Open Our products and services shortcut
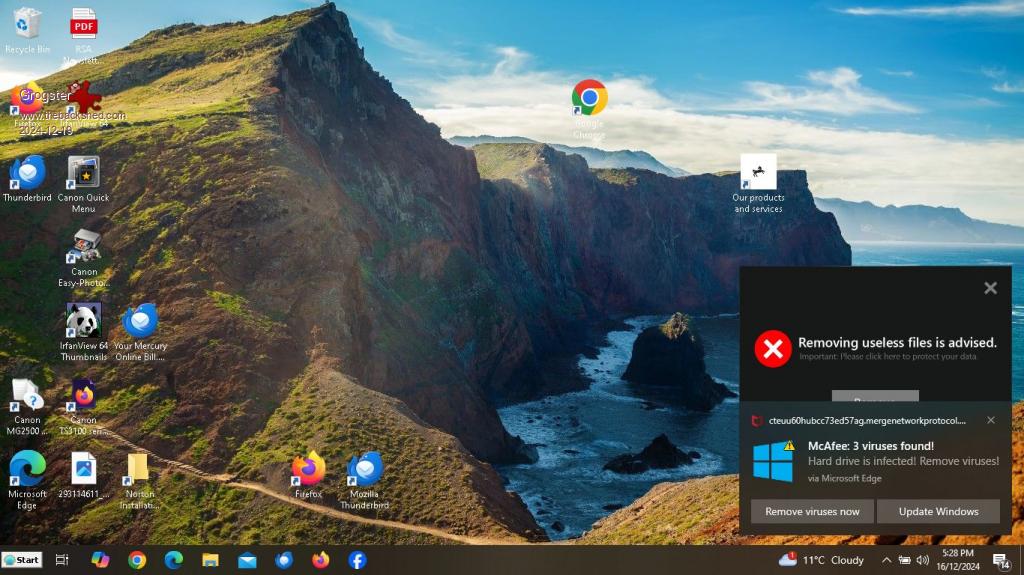Screen dimensions: 1024x575 point(758,174)
